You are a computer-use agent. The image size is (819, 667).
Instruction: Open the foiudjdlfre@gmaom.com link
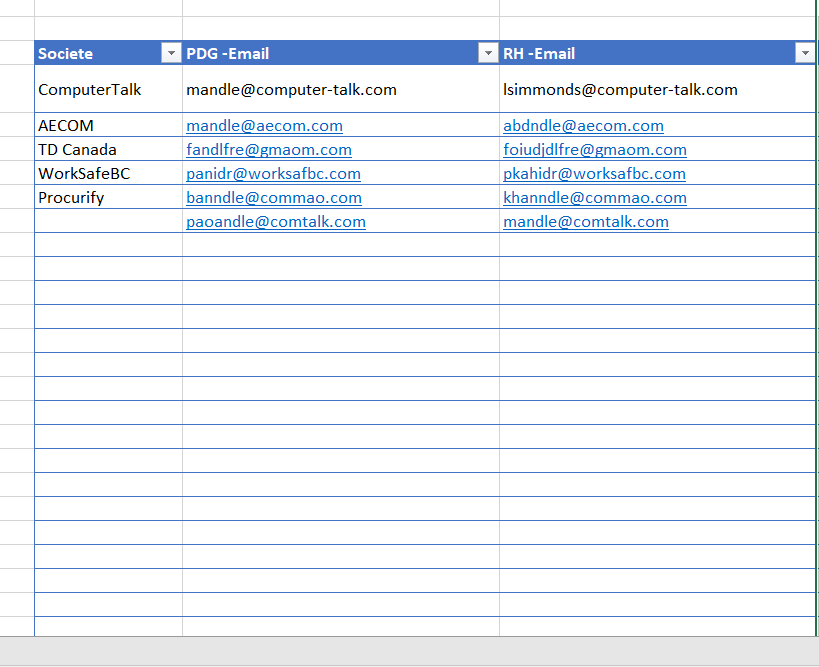[x=594, y=150]
